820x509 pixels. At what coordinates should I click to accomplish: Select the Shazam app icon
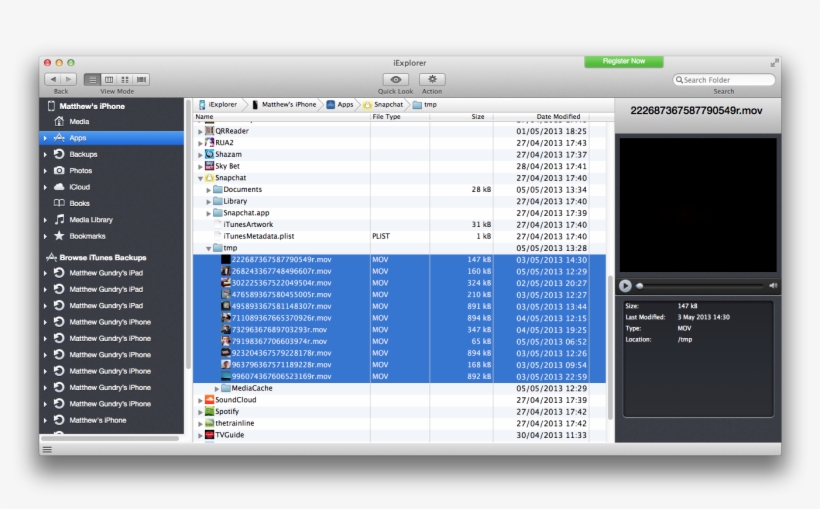point(210,154)
